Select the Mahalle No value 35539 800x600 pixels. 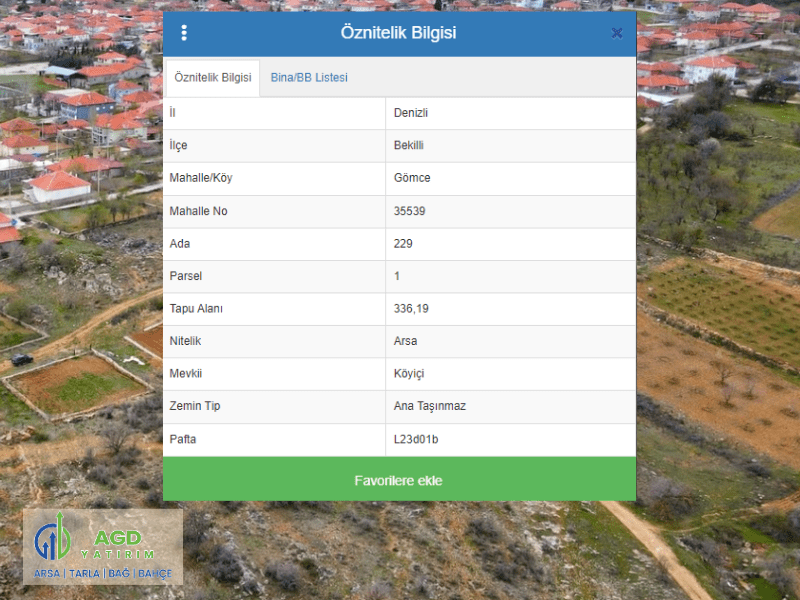point(410,211)
